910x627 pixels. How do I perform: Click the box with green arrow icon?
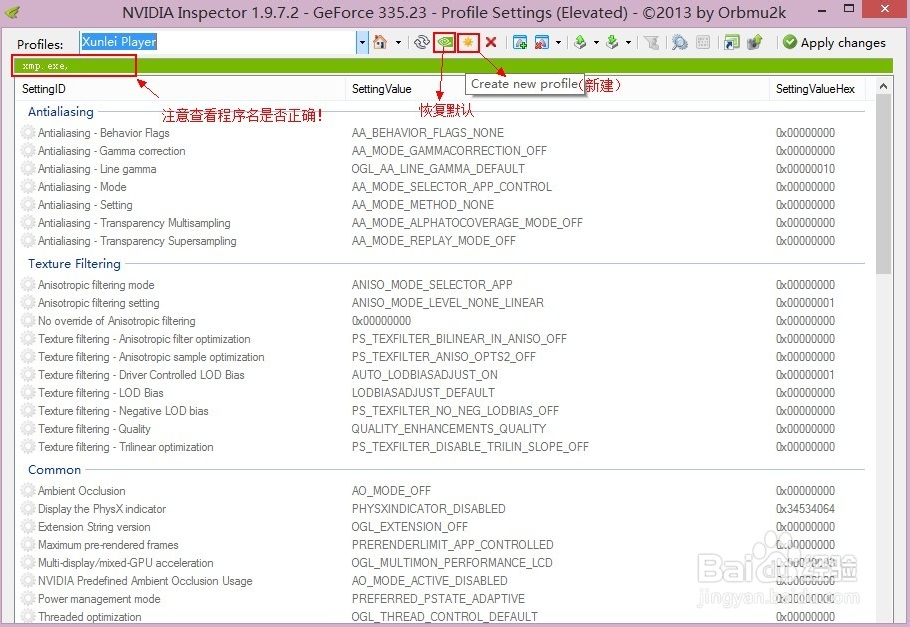point(754,42)
